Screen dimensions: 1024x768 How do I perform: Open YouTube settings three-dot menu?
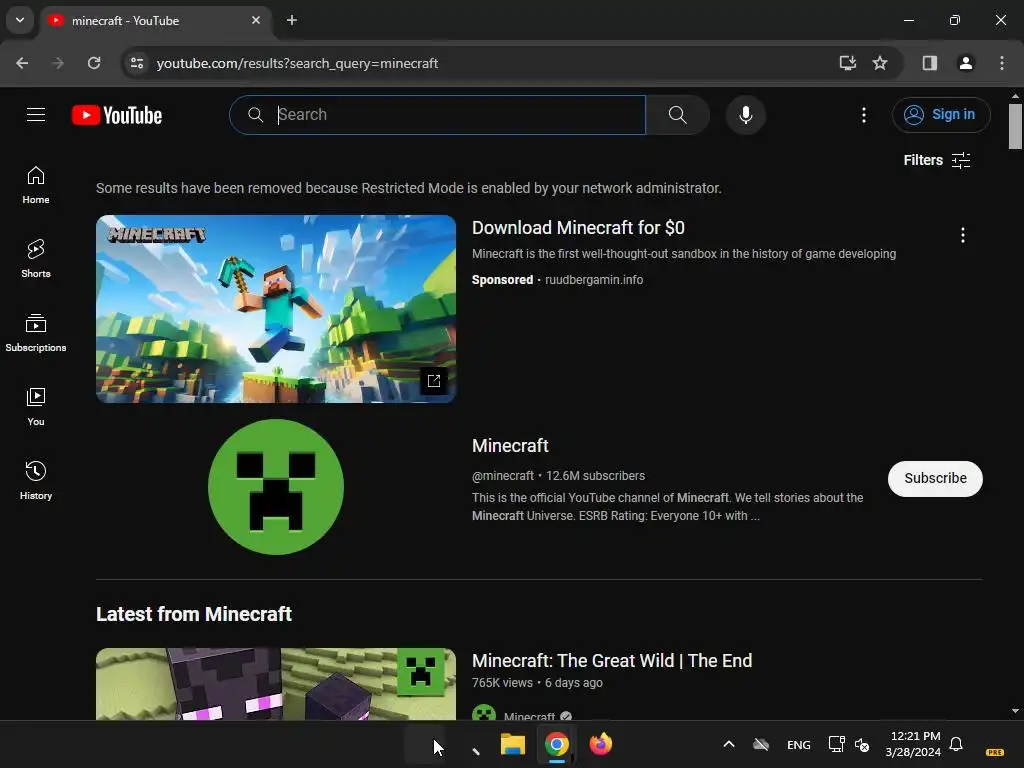pyautogui.click(x=864, y=115)
